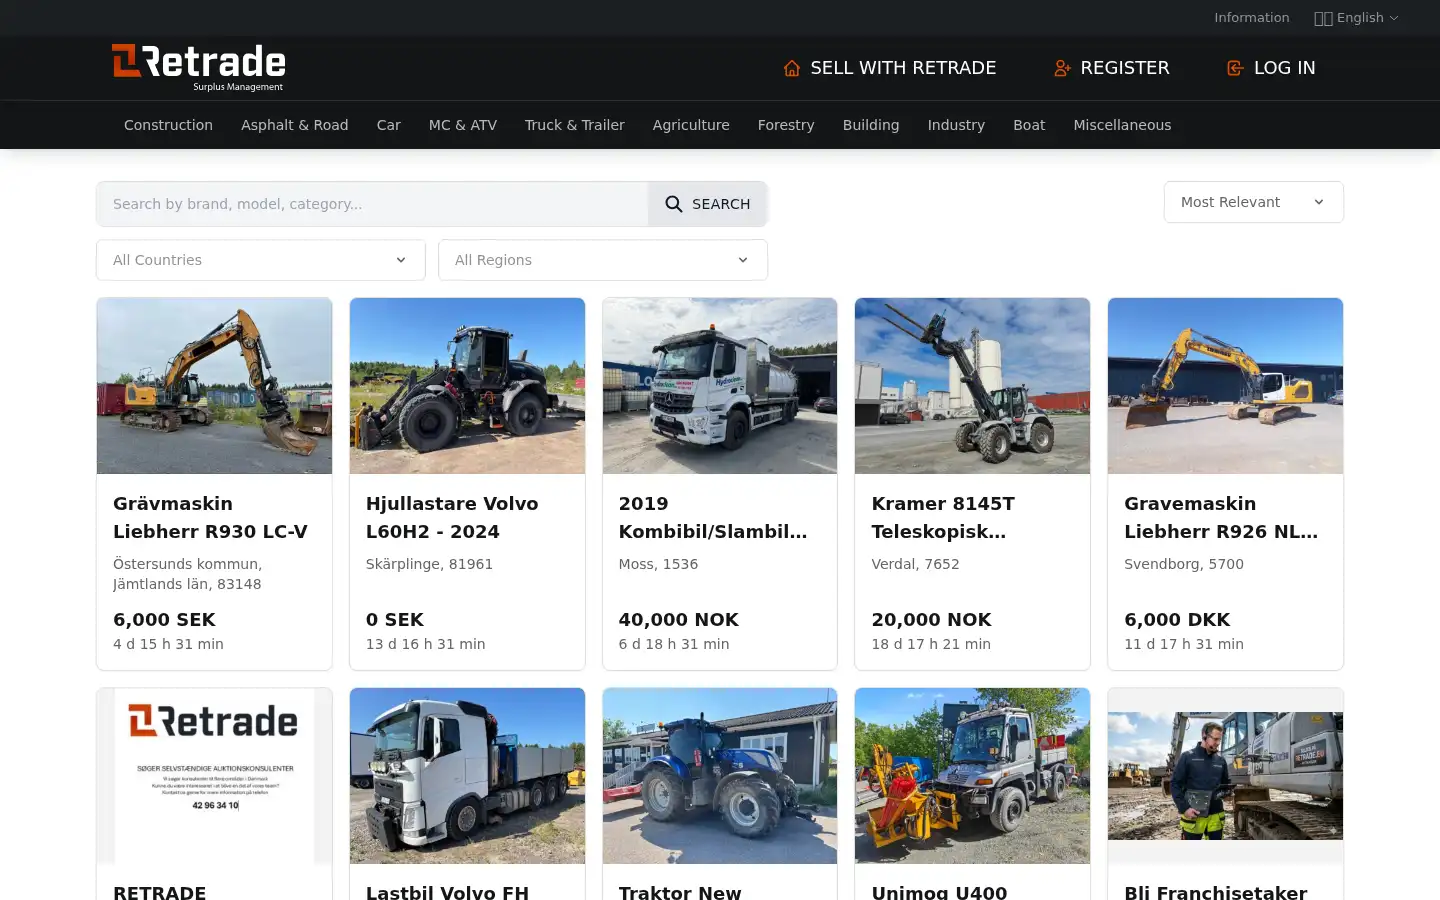Expand the All Regions dropdown
The image size is (1440, 900).
603,260
